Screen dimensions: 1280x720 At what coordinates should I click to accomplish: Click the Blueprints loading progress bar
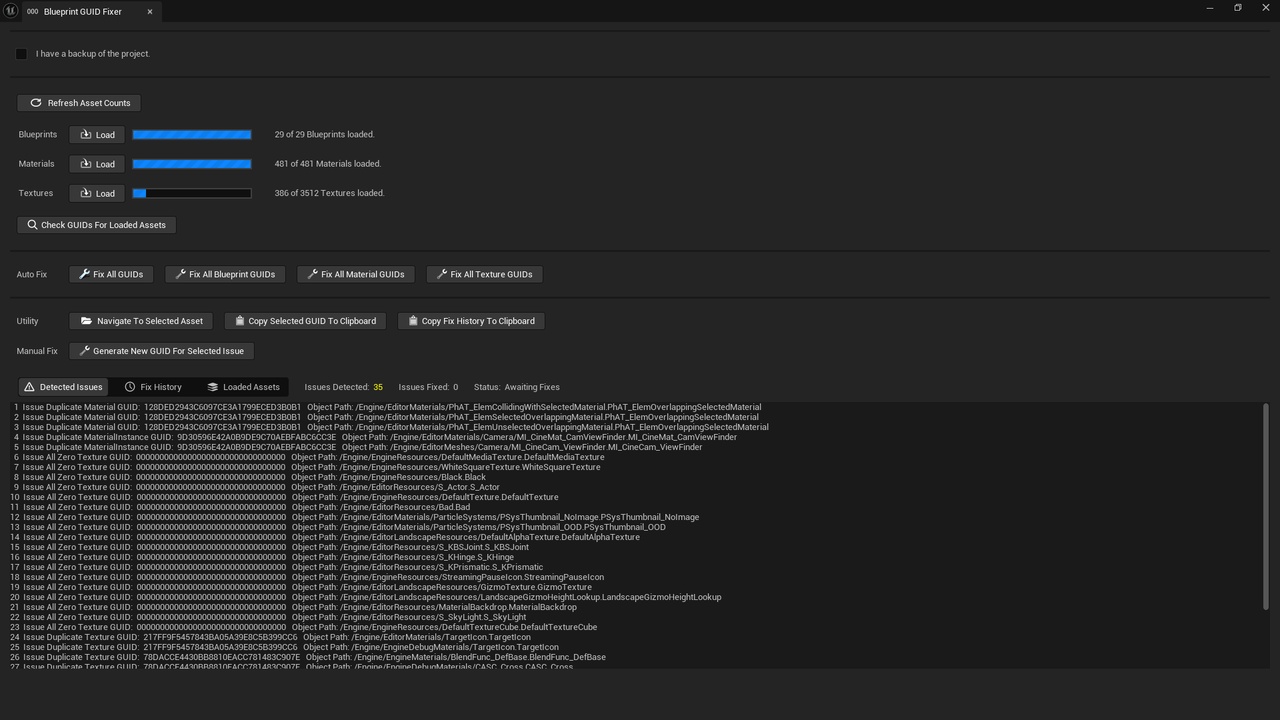click(x=192, y=134)
